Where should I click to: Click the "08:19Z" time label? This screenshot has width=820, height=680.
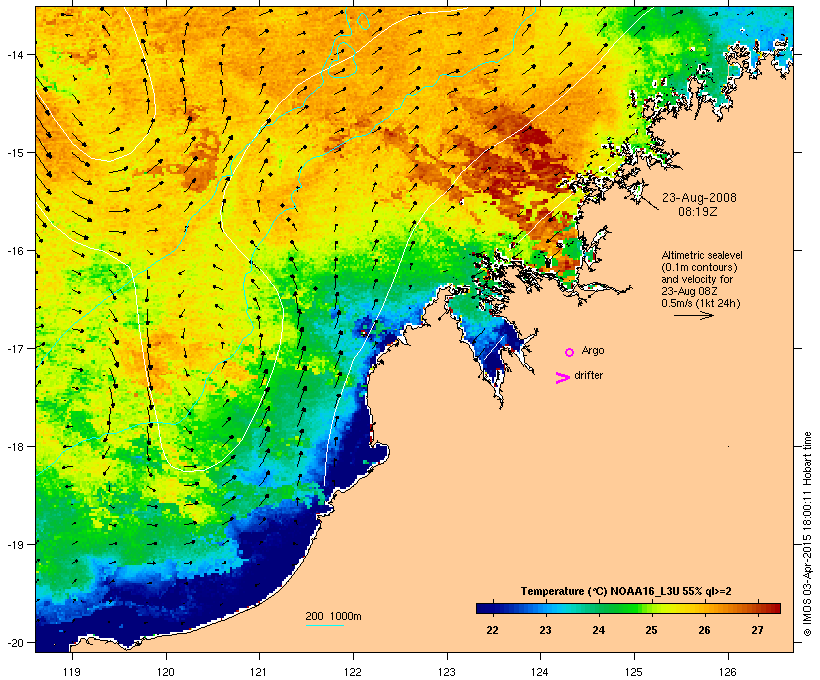pyautogui.click(x=698, y=212)
